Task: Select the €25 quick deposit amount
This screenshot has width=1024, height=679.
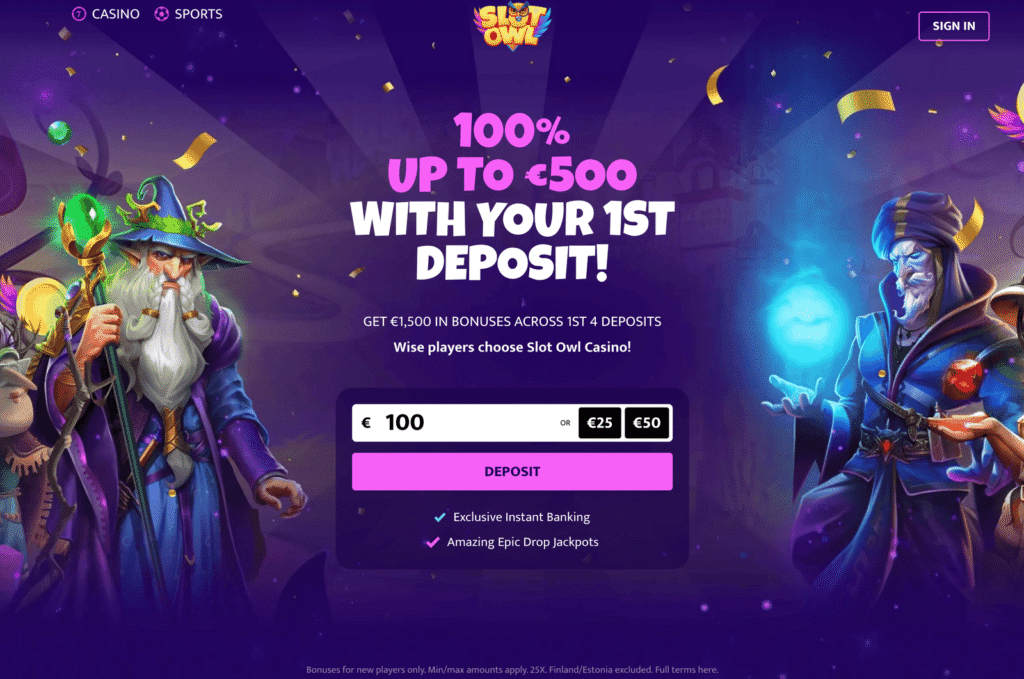Action: [x=600, y=423]
